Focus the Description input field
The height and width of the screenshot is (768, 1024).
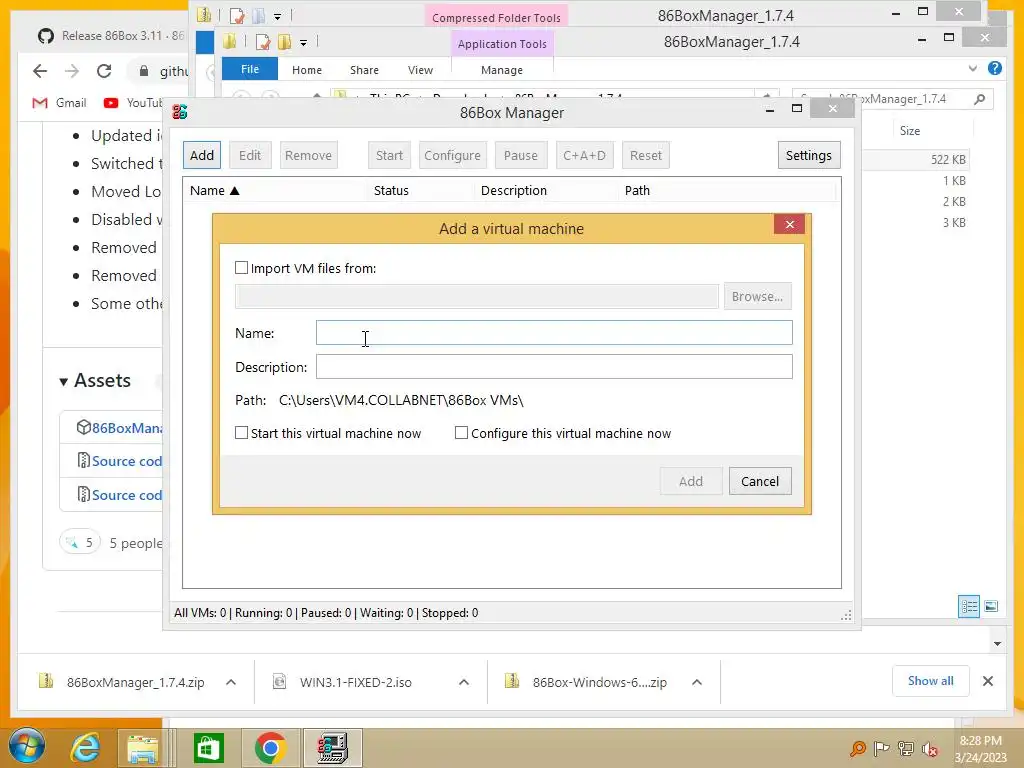(554, 366)
